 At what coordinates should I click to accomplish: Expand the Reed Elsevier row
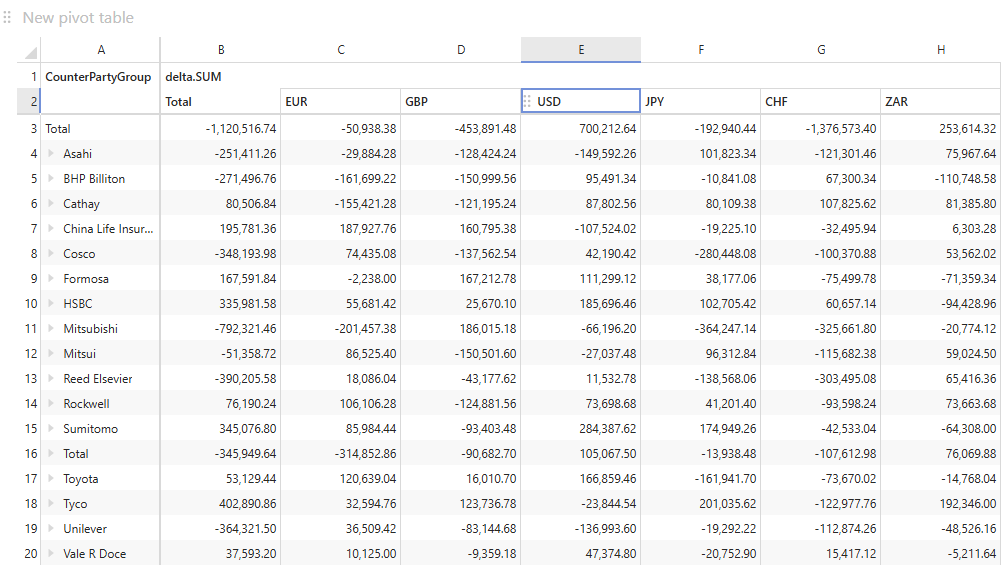tap(51, 379)
